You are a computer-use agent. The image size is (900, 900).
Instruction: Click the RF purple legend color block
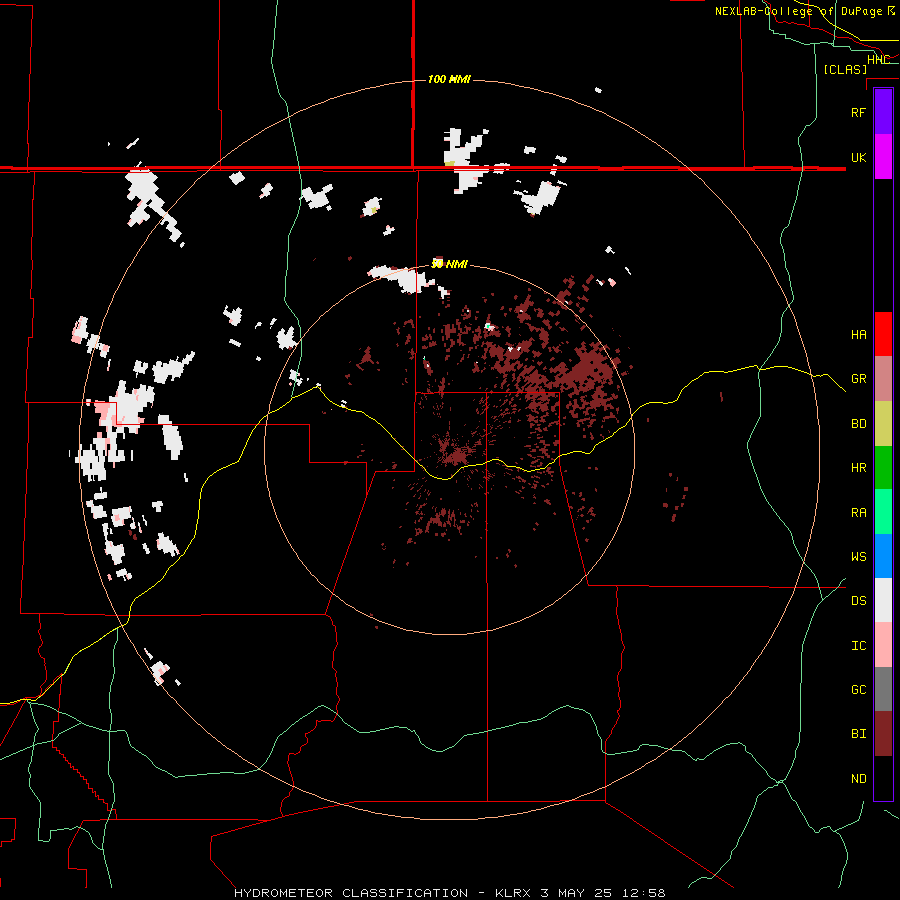pos(883,112)
